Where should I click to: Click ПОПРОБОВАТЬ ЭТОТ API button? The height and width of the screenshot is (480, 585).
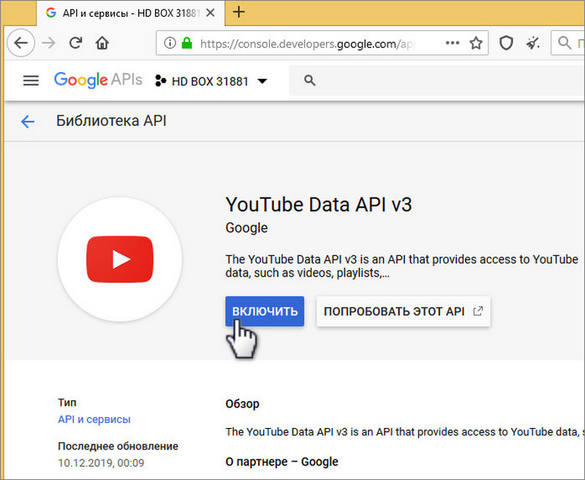point(403,311)
